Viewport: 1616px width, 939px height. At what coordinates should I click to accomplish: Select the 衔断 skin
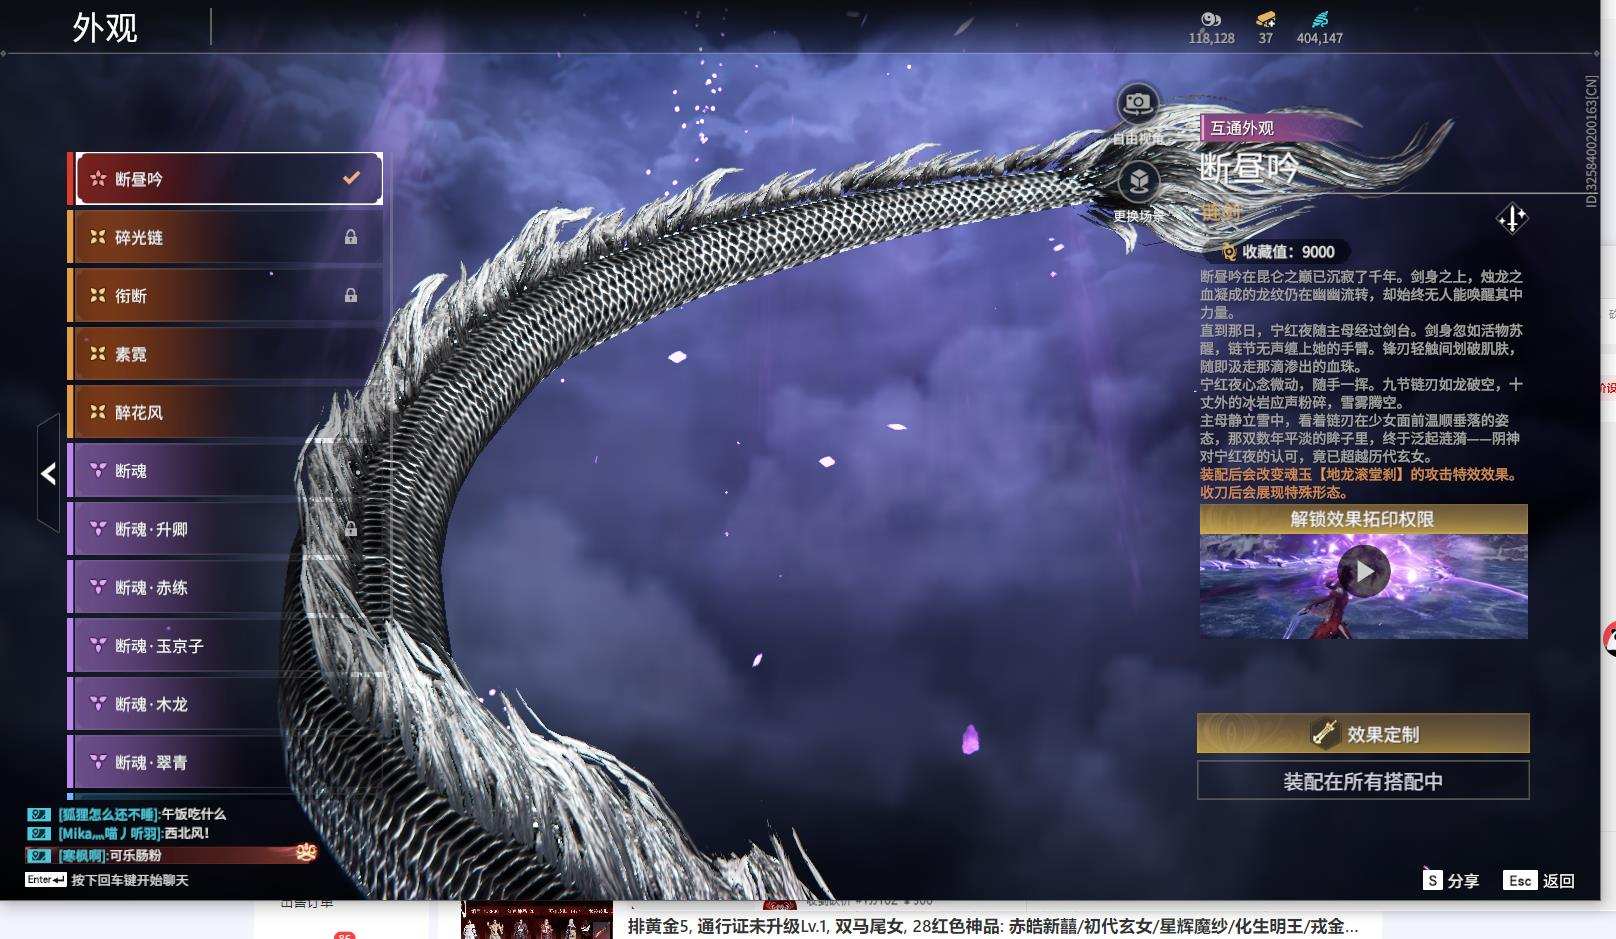click(x=225, y=295)
